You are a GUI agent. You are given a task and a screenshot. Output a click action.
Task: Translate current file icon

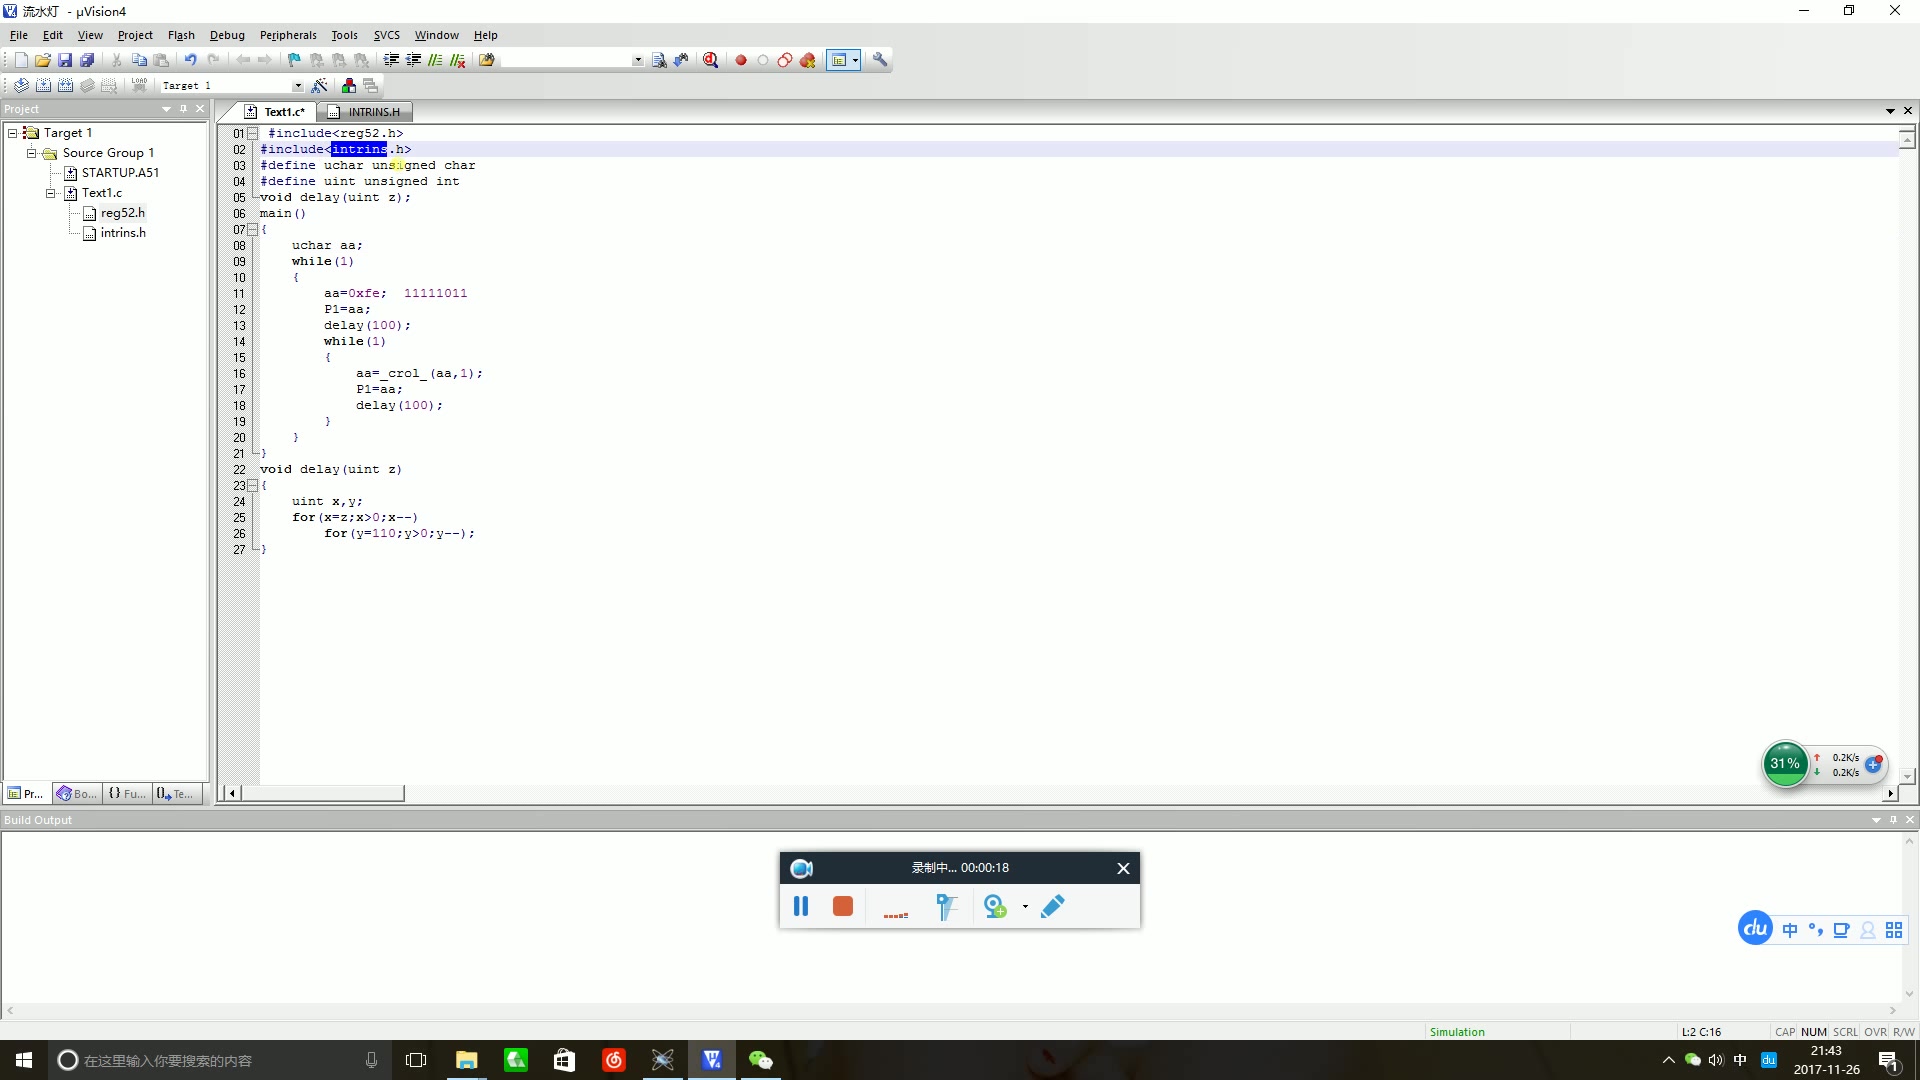21,86
